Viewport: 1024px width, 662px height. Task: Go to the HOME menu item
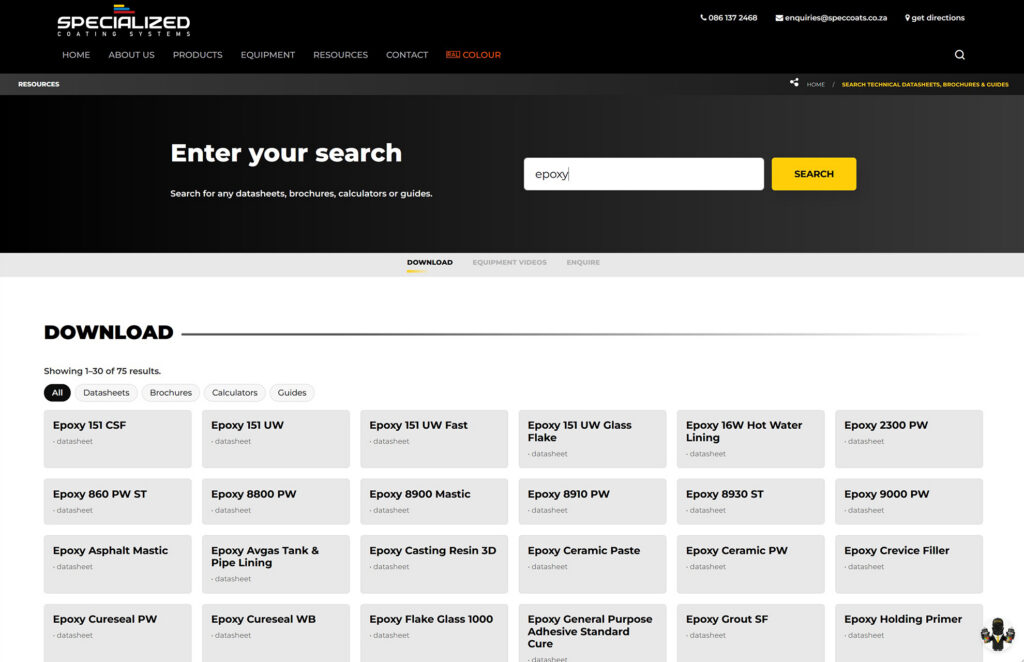click(x=76, y=55)
